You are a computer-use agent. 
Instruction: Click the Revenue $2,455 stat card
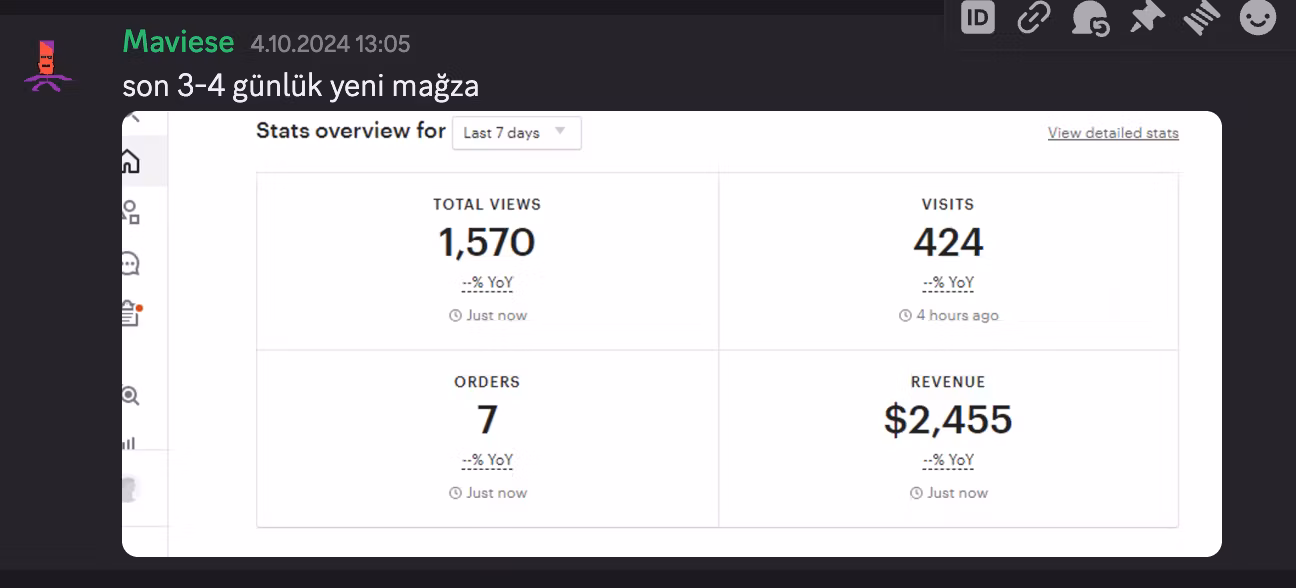(x=948, y=438)
